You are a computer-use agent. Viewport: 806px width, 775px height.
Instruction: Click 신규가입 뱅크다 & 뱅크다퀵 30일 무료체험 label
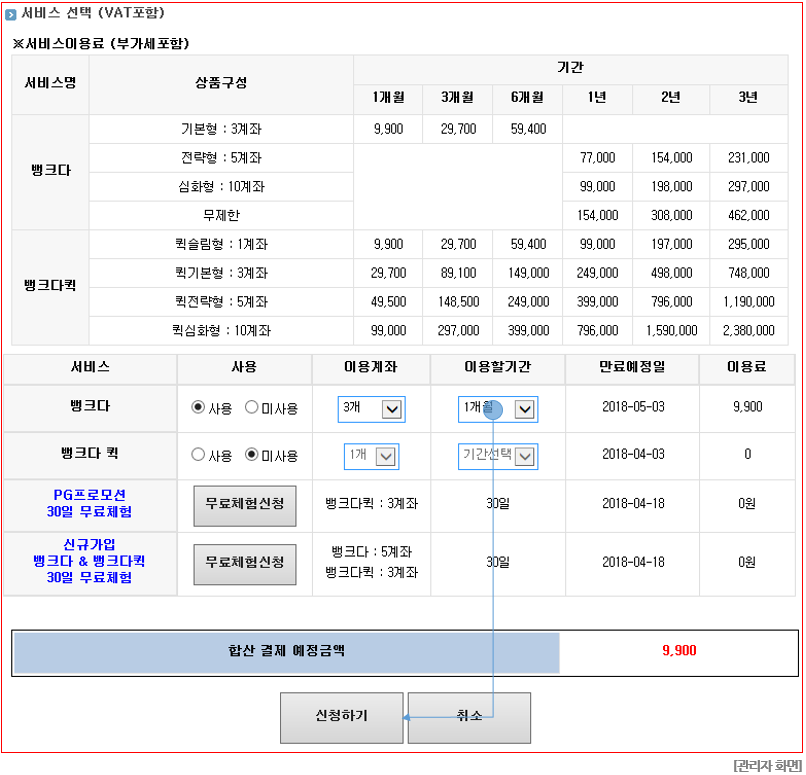[x=89, y=561]
